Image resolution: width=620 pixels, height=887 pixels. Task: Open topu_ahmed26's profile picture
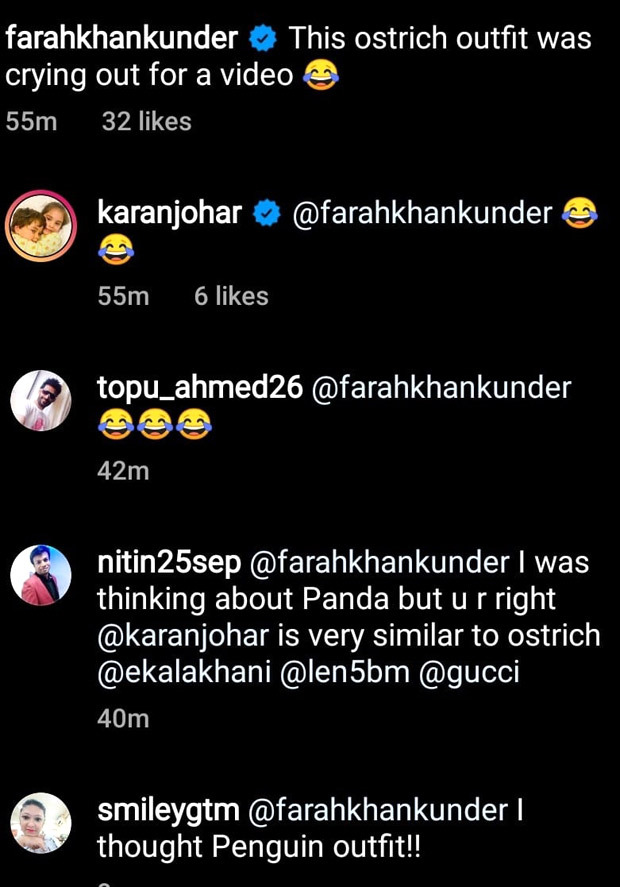[x=41, y=401]
